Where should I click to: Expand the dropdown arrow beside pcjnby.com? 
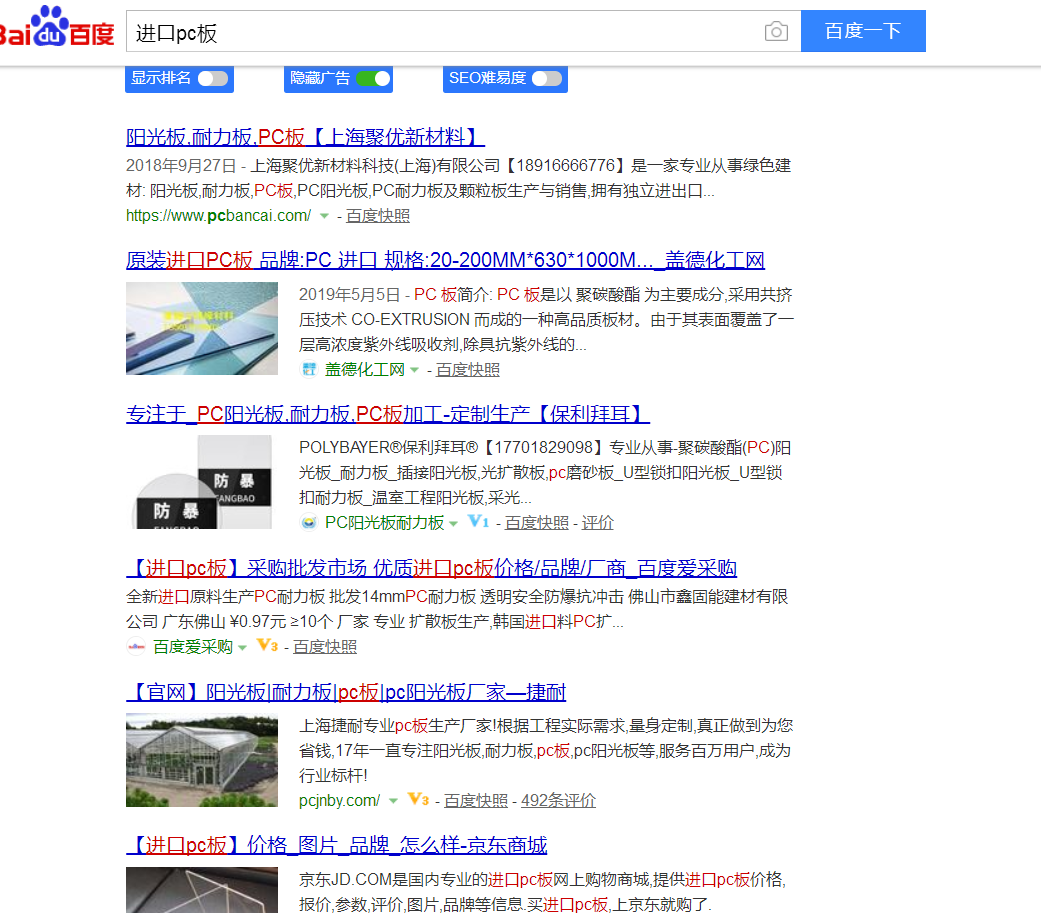[x=393, y=801]
